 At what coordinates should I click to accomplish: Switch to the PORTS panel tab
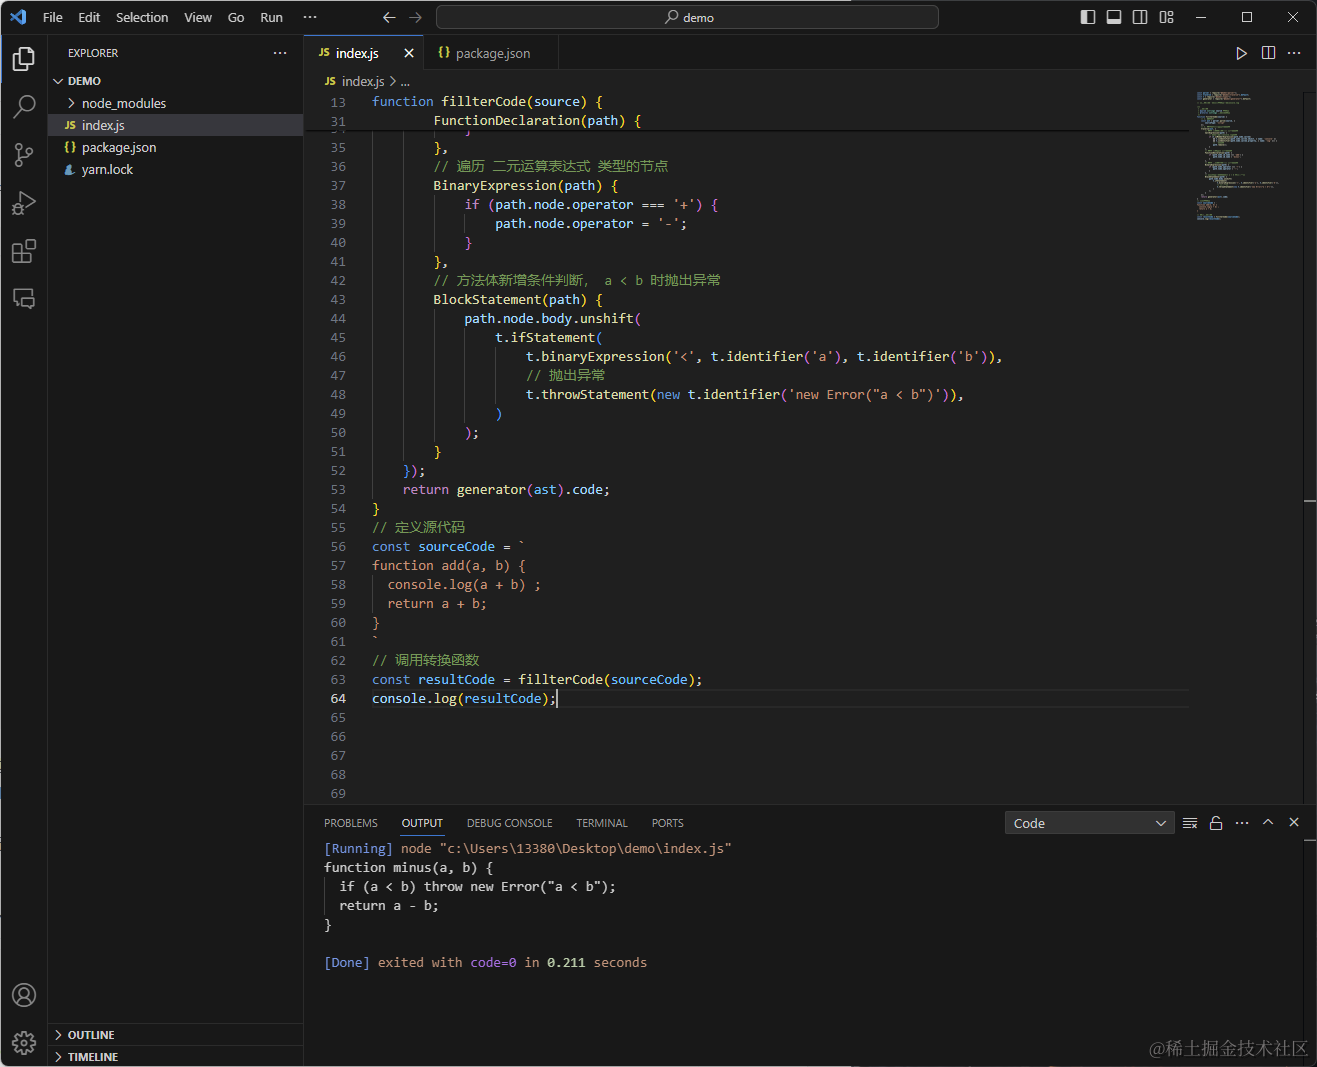pyautogui.click(x=667, y=823)
